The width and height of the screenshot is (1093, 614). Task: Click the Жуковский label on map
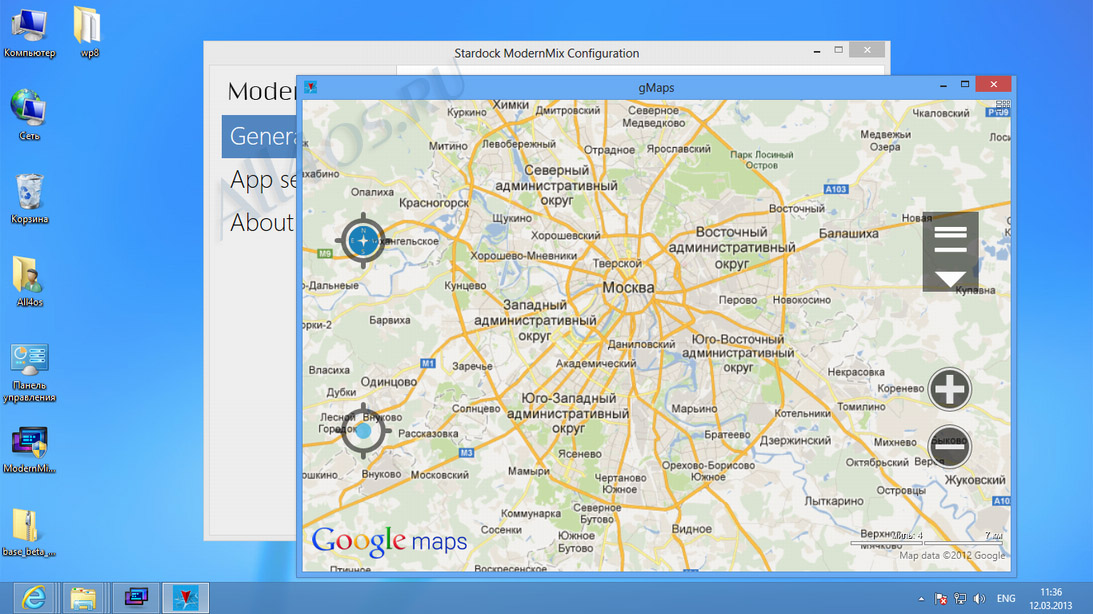tap(974, 480)
